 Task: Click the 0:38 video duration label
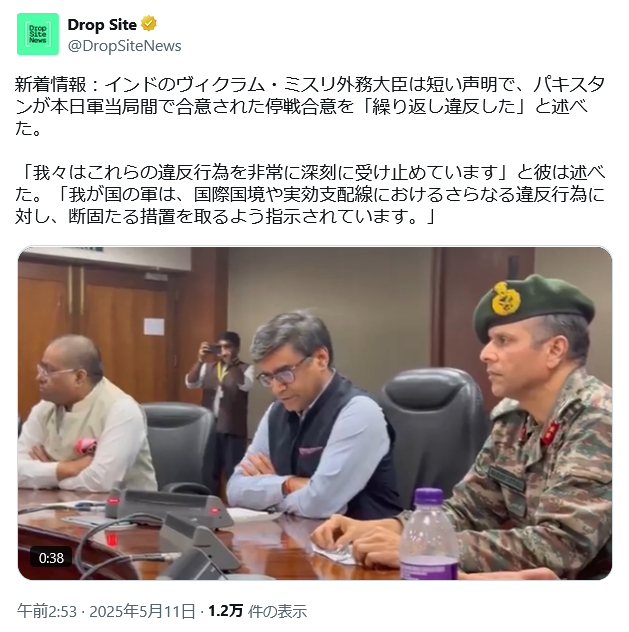(51, 558)
